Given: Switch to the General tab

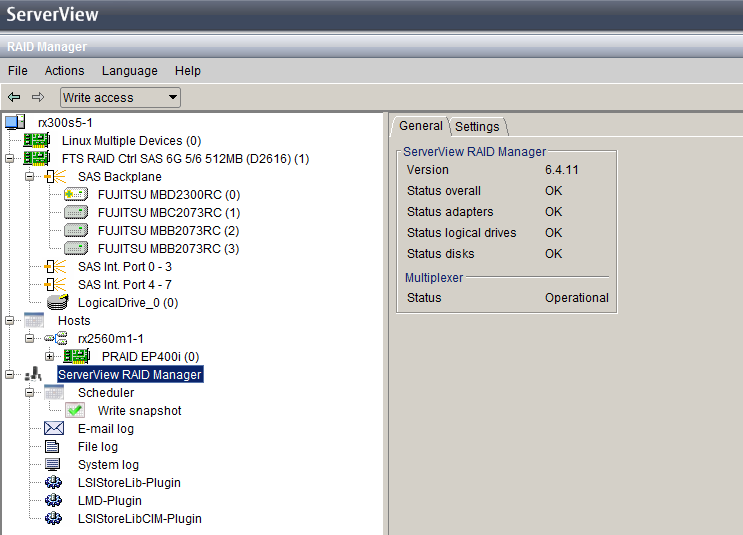Looking at the screenshot, I should coord(420,126).
